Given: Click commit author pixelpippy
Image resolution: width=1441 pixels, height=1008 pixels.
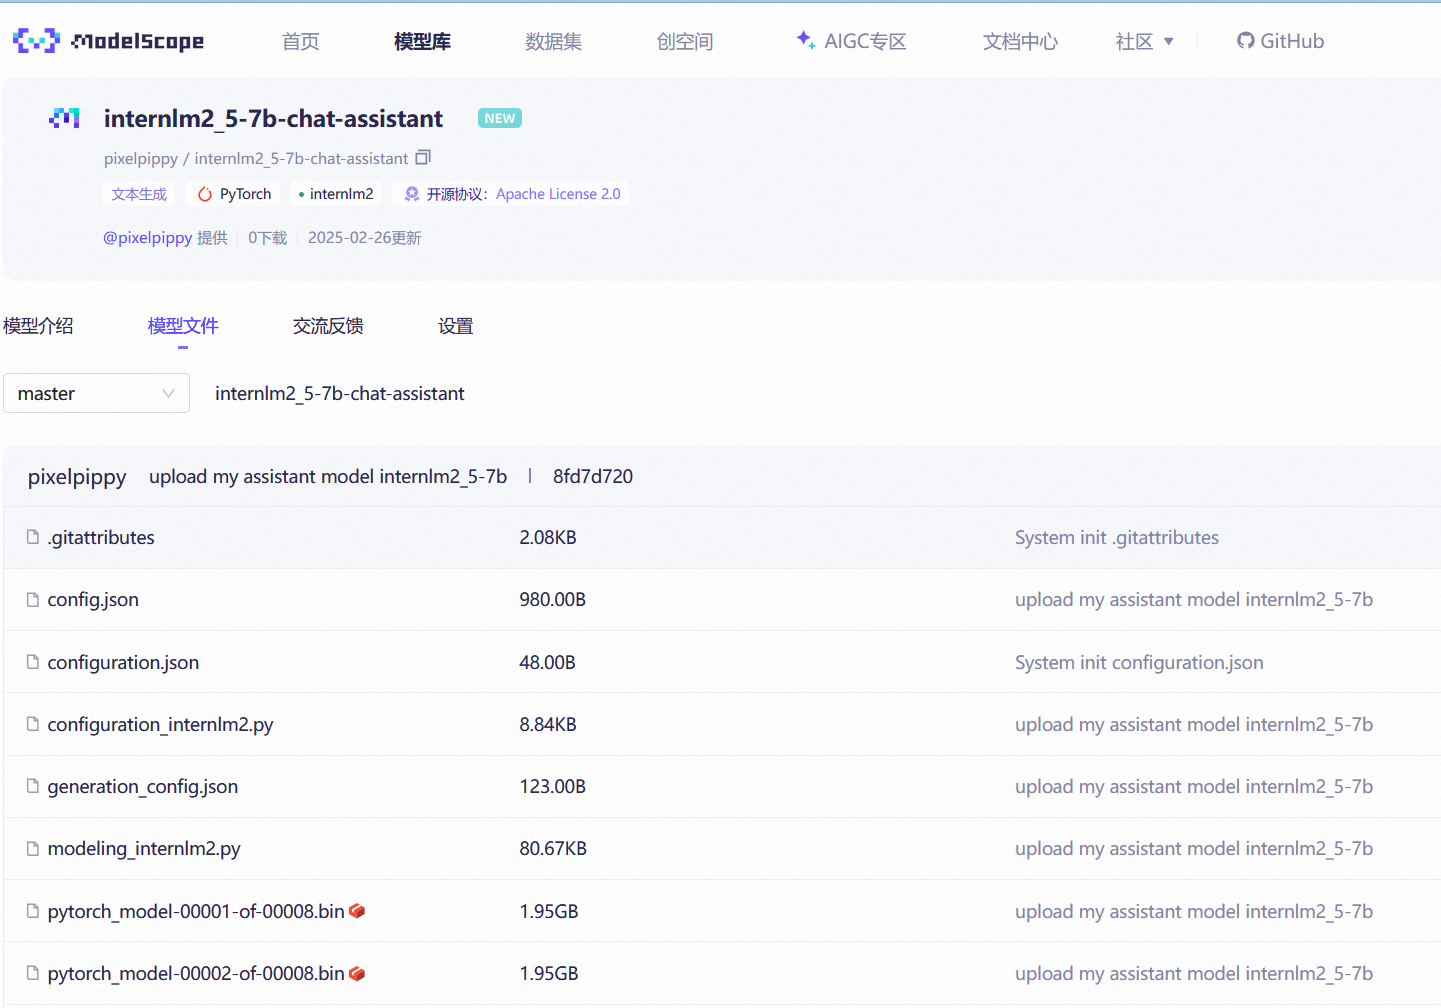Looking at the screenshot, I should tap(77, 477).
